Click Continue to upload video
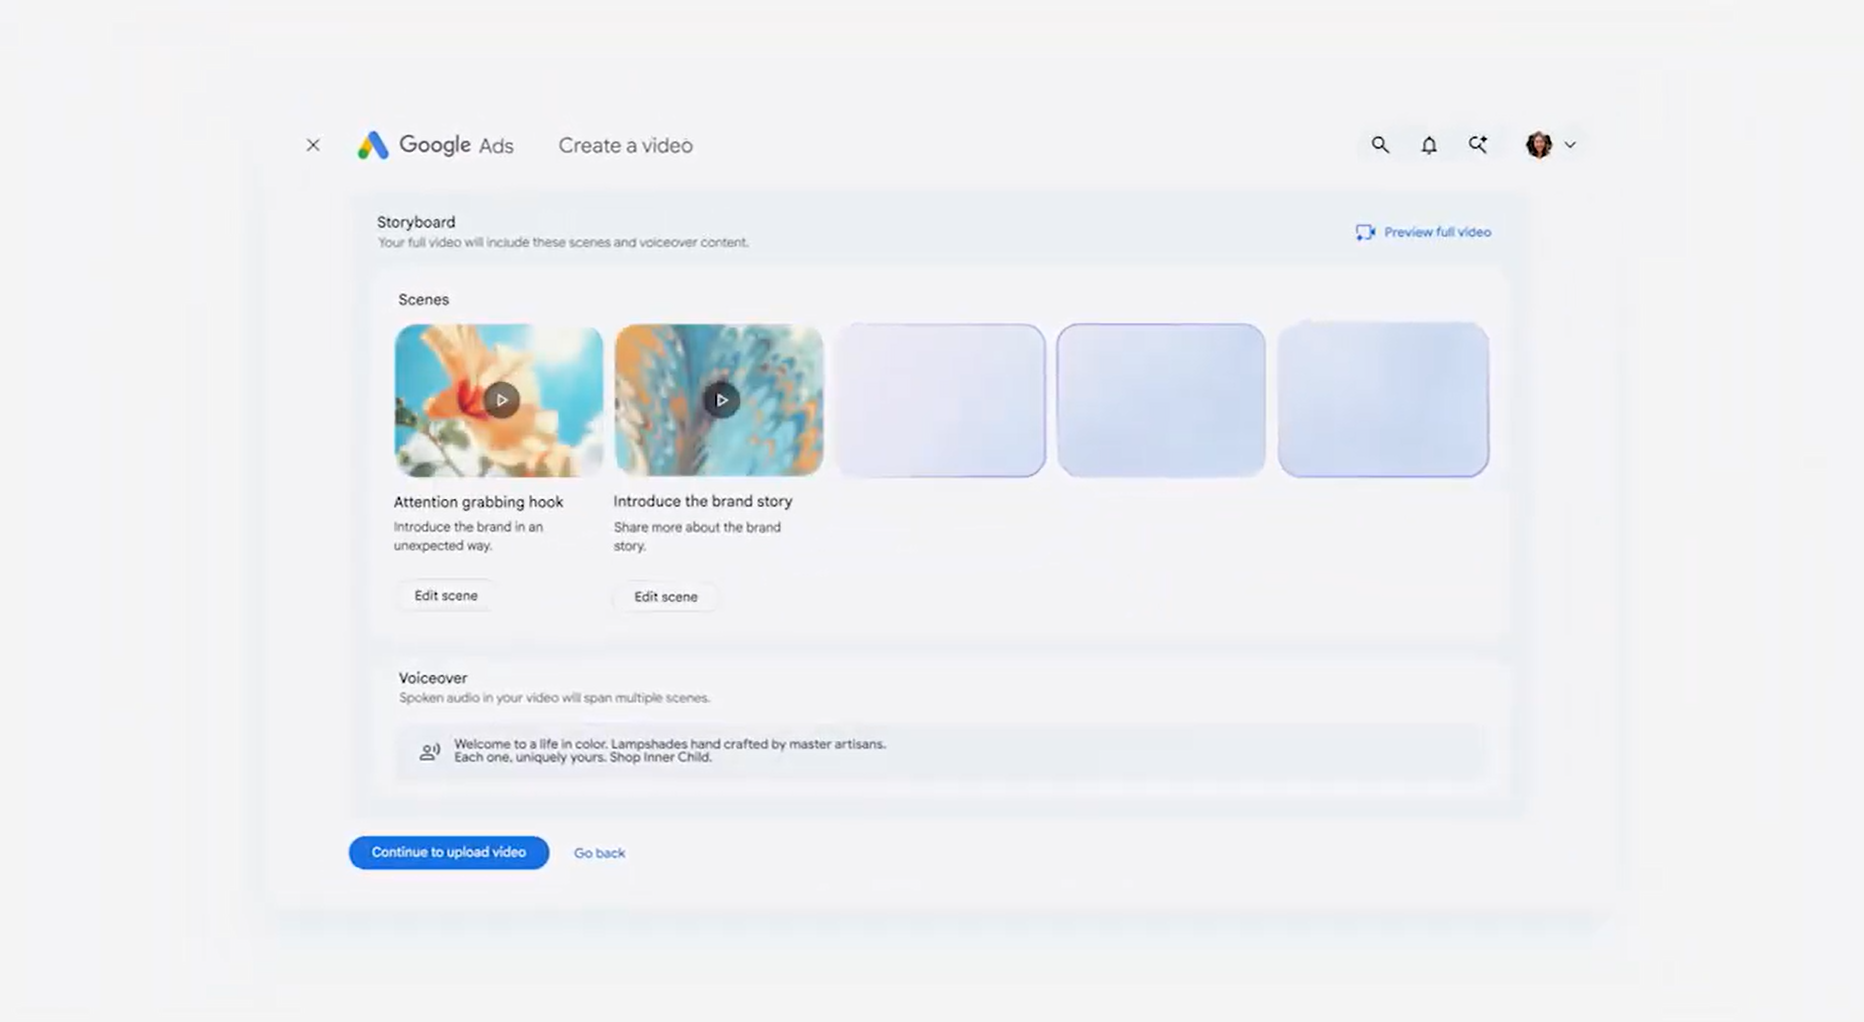Viewport: 1864px width, 1022px height. coord(449,853)
